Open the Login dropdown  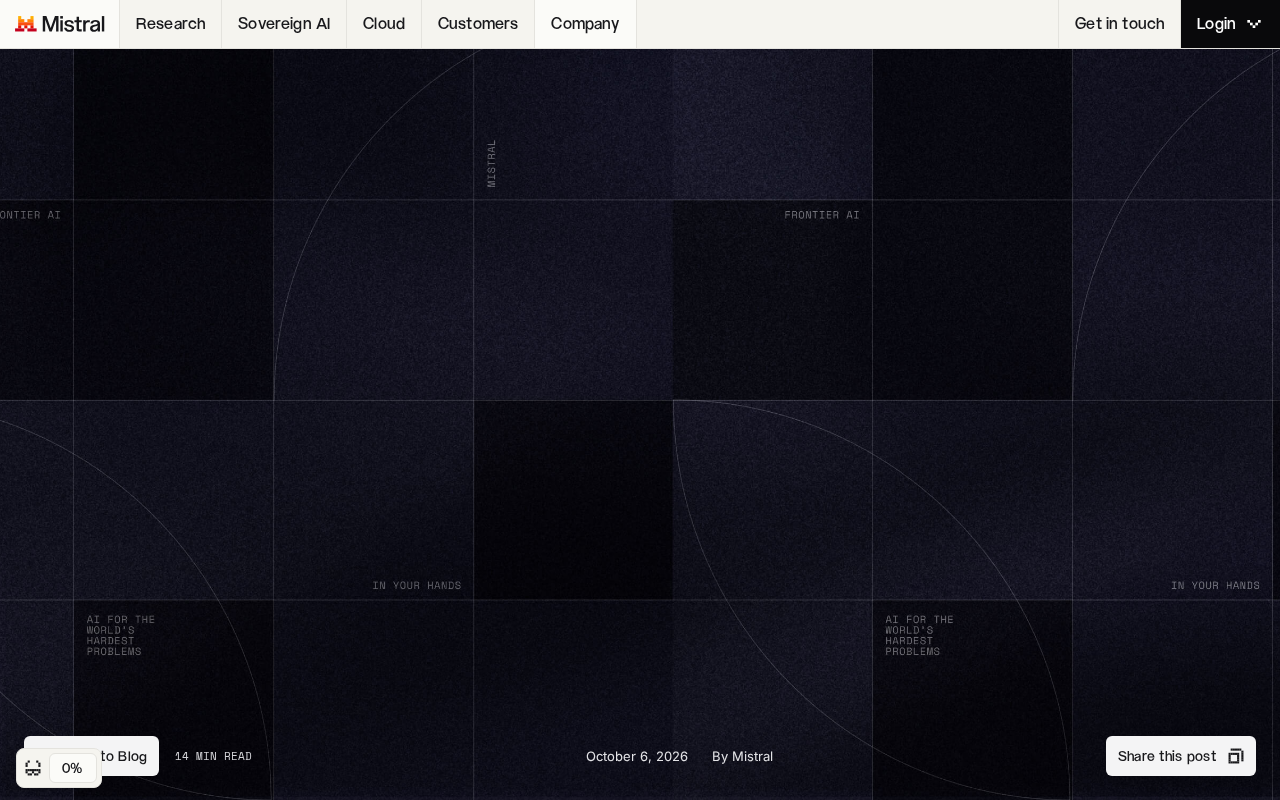point(1230,24)
